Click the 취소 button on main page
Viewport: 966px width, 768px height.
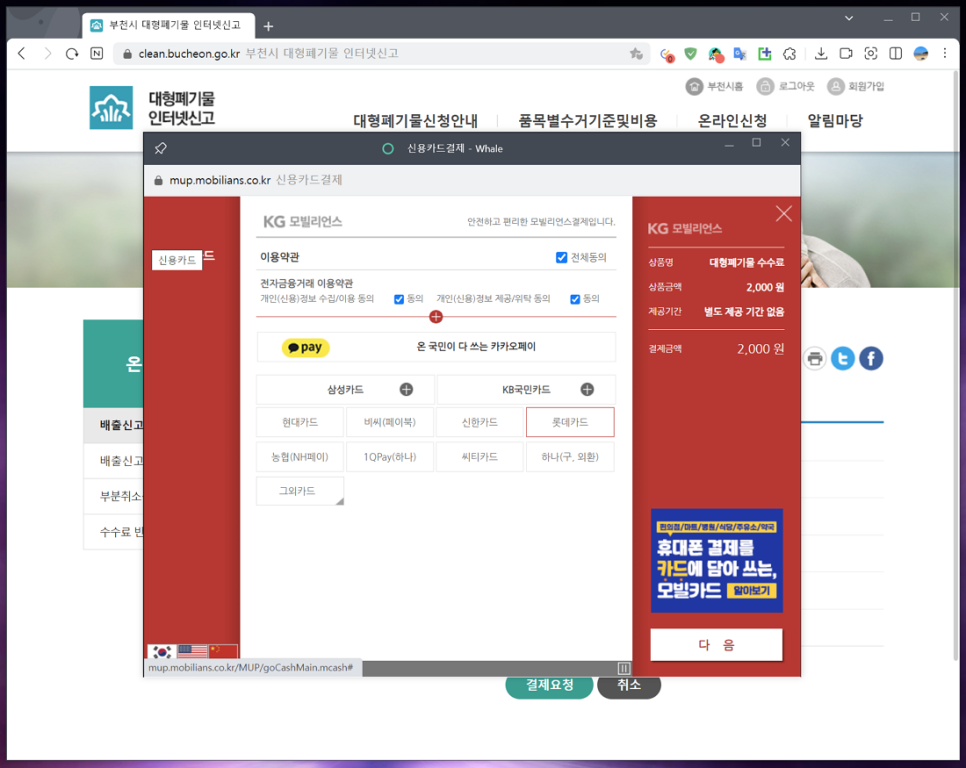click(x=629, y=685)
